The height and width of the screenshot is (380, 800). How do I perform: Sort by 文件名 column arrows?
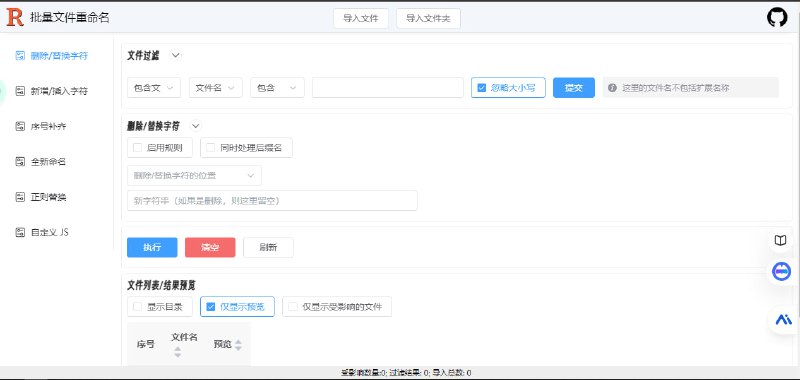(x=178, y=351)
